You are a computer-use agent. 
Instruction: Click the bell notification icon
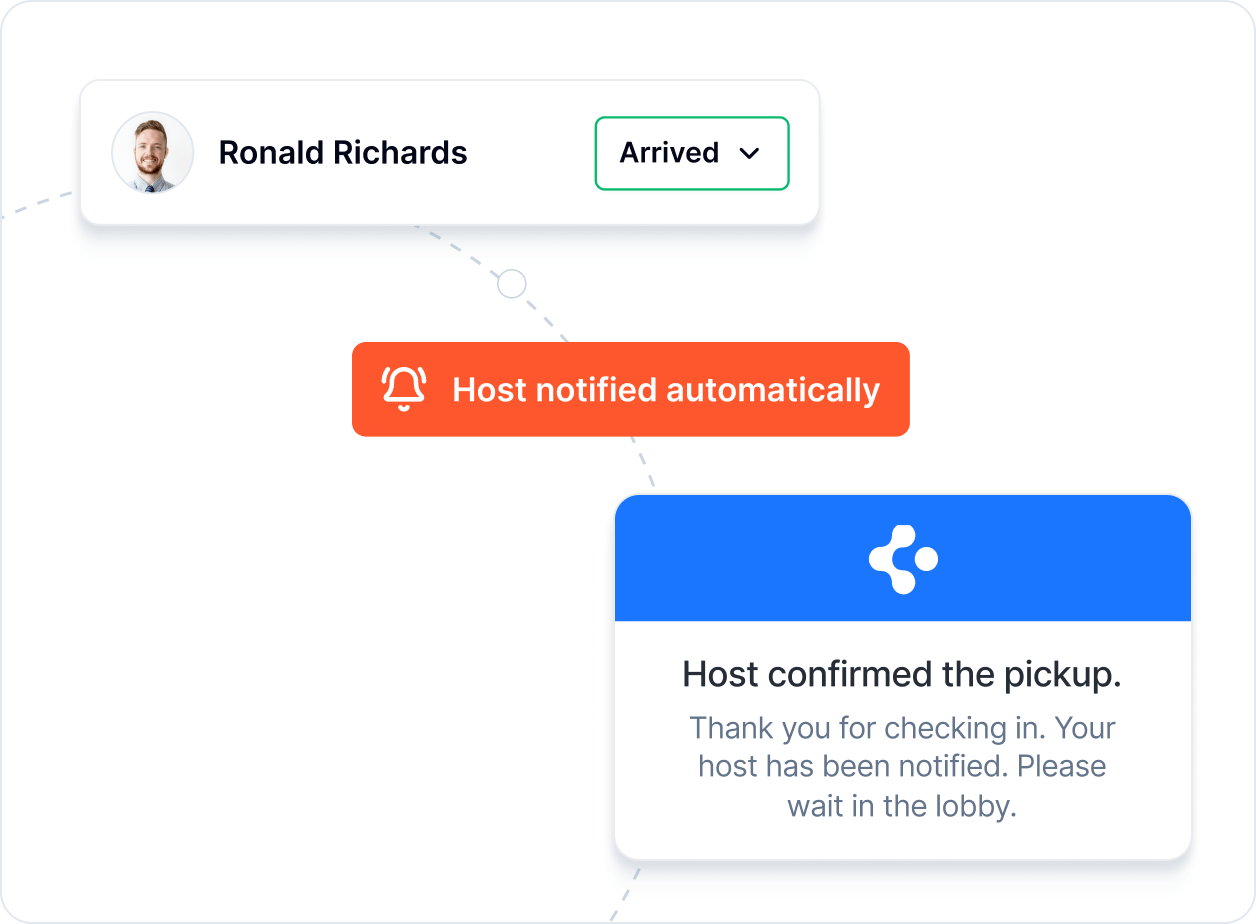point(404,389)
